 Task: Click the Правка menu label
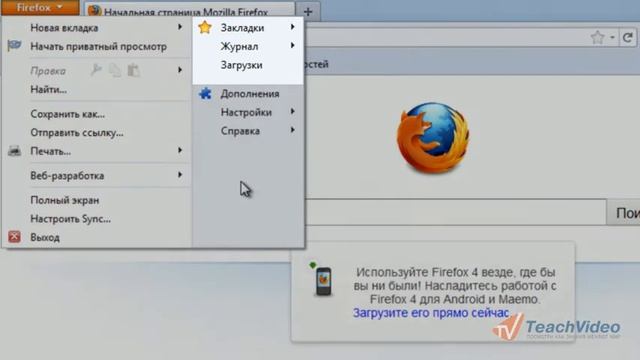click(x=48, y=71)
